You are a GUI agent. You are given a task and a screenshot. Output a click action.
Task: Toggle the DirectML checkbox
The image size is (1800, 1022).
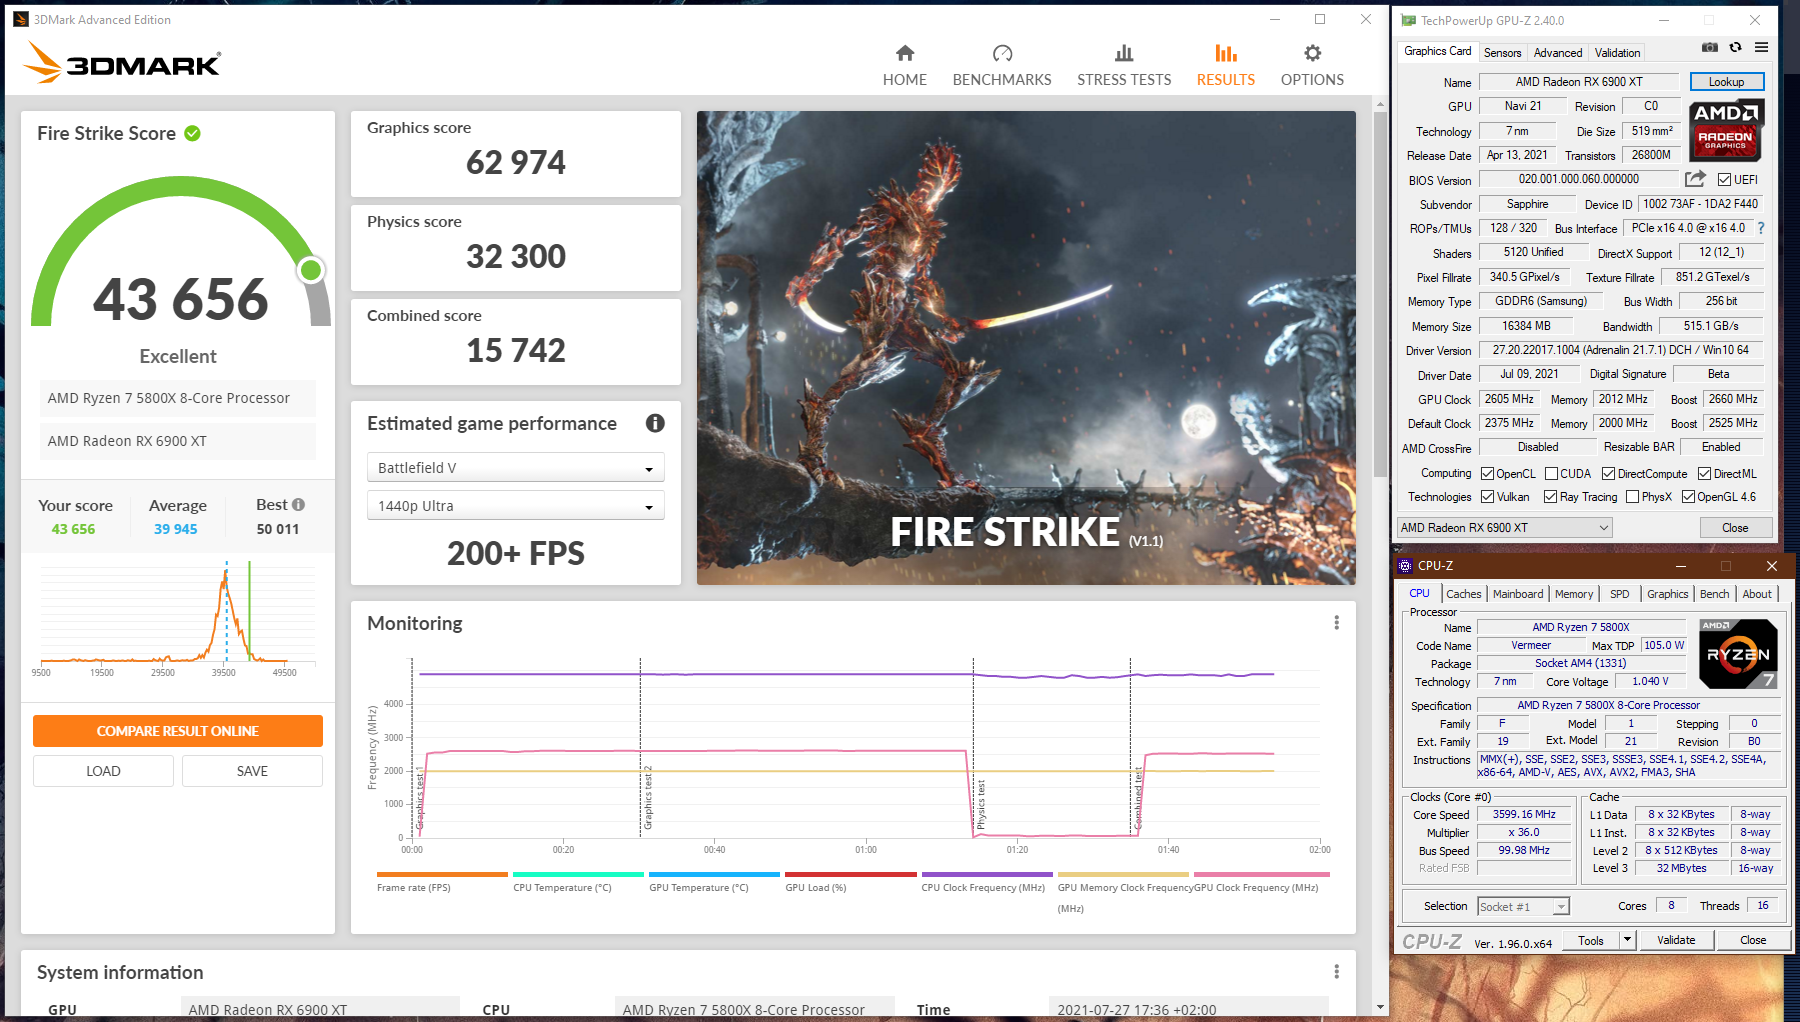tap(1705, 474)
